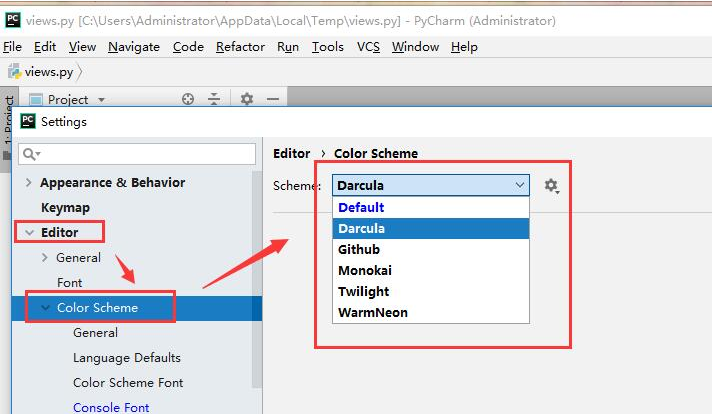Hide Project panel using minus icon
The width and height of the screenshot is (712, 415).
tap(273, 99)
